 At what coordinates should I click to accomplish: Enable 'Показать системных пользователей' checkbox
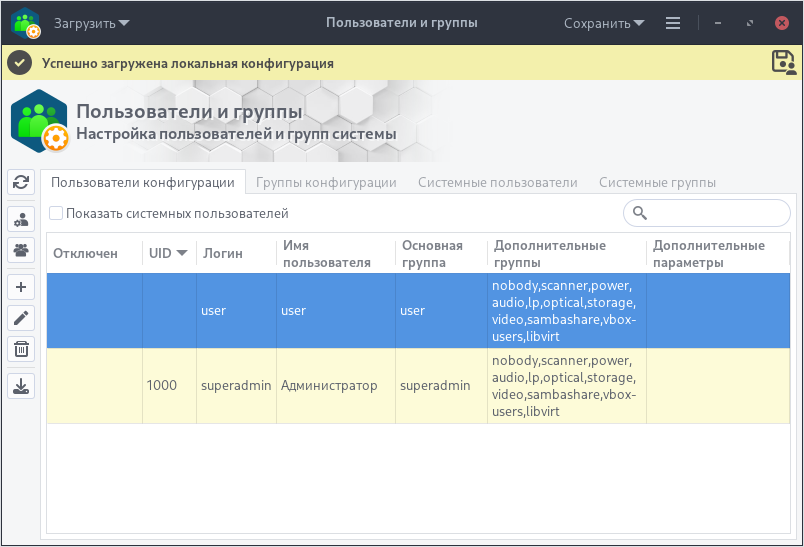pos(56,213)
